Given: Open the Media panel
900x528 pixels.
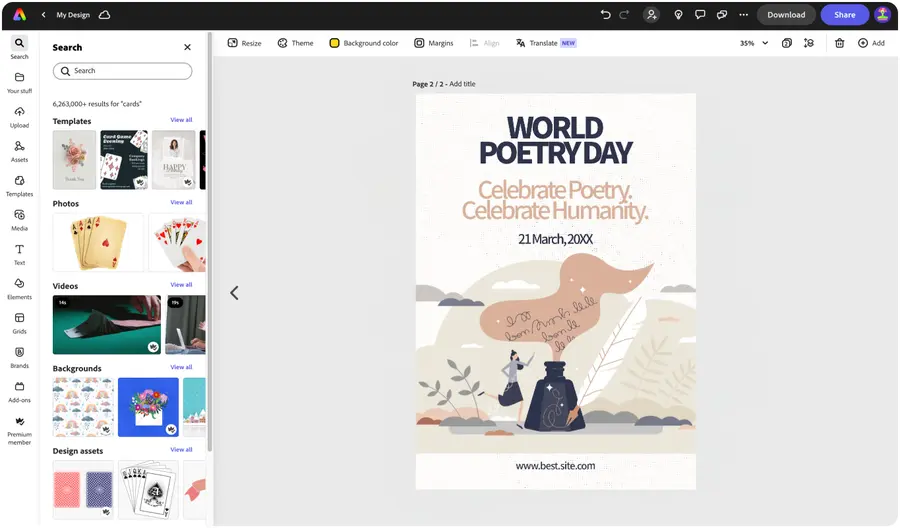Looking at the screenshot, I should tap(20, 220).
